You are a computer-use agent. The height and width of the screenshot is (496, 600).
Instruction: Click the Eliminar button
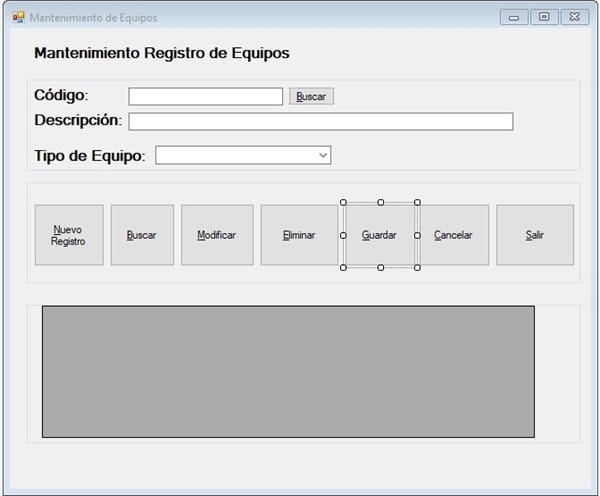tap(299, 235)
